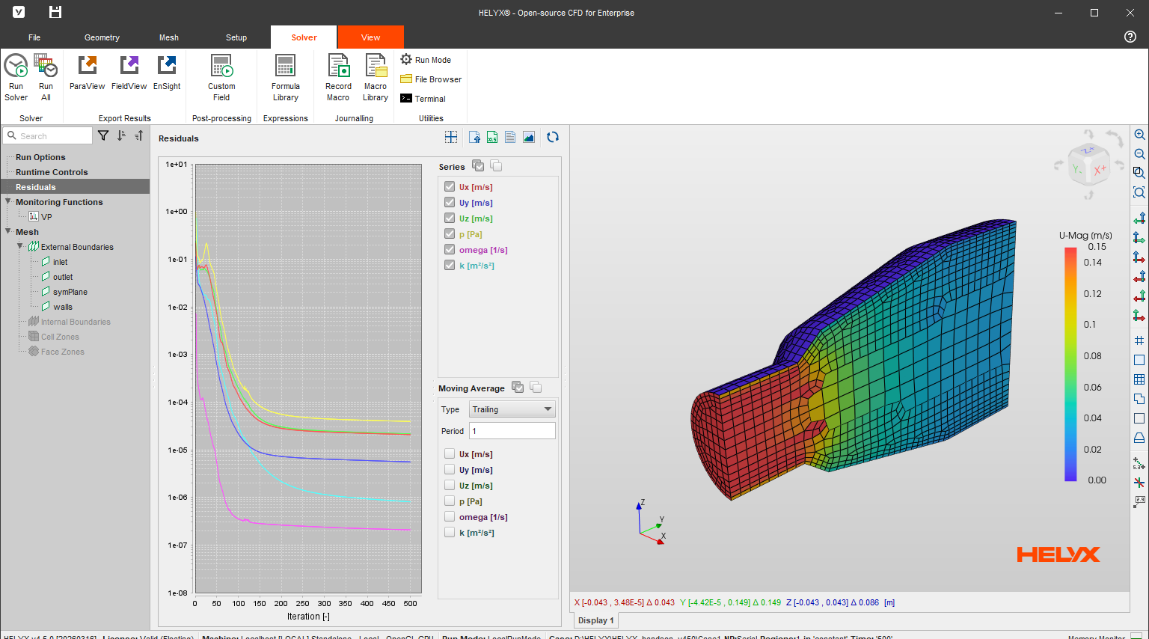Screen dimensions: 1149x639
Task: Click the save chart as image icon
Action: (x=529, y=137)
